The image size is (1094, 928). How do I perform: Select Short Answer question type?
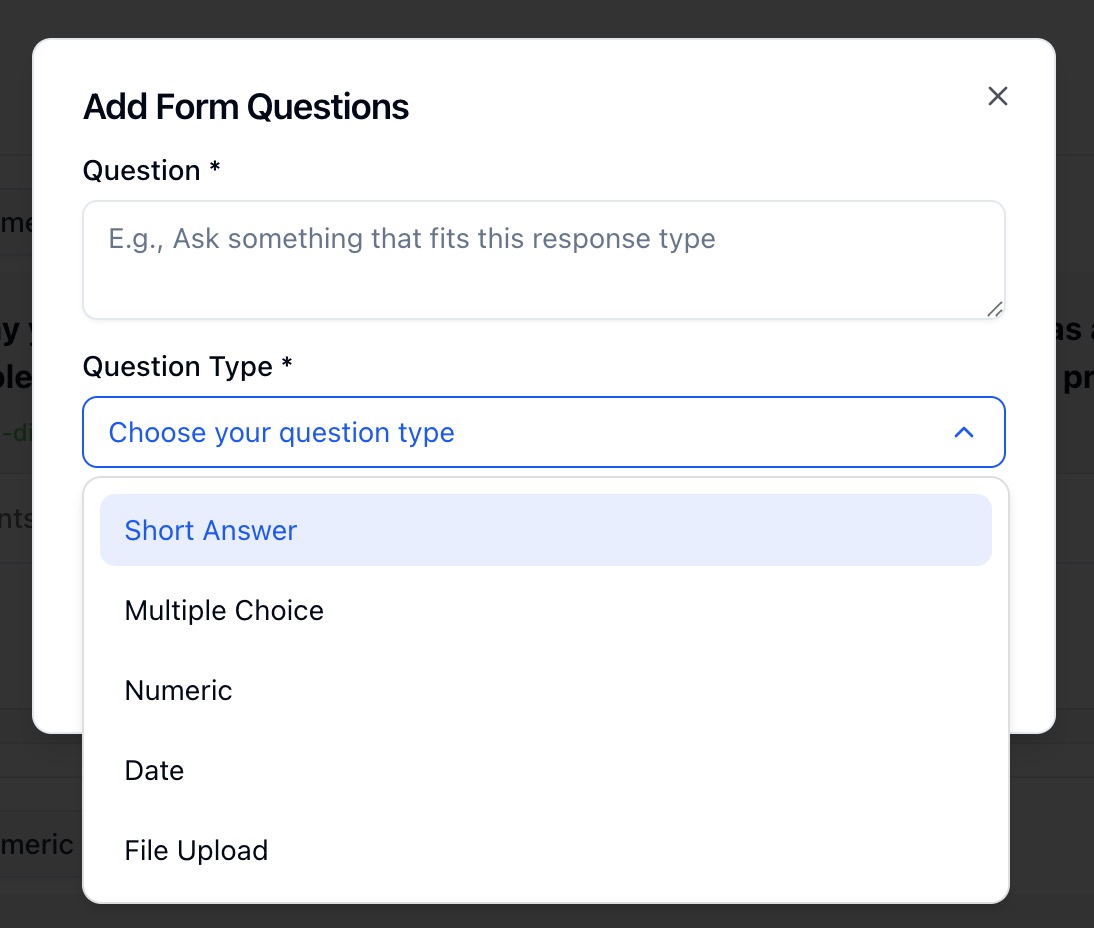[211, 530]
